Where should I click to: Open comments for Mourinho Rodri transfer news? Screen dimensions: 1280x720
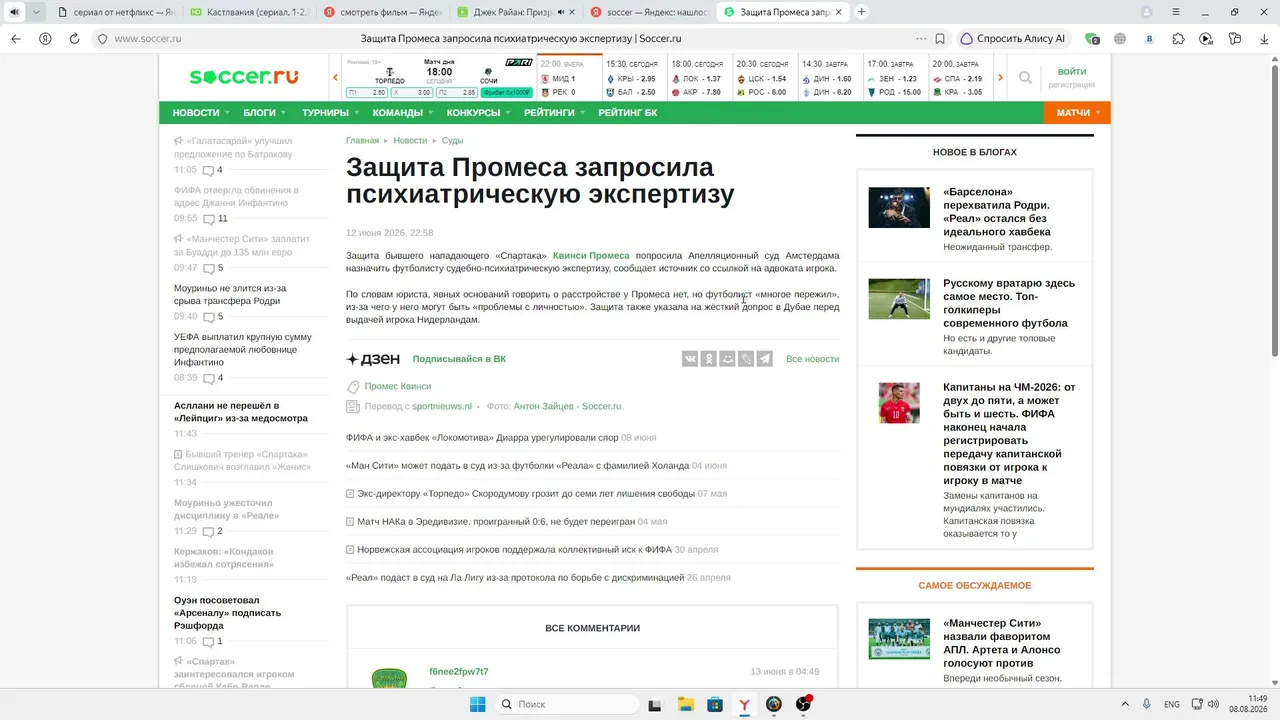(213, 317)
